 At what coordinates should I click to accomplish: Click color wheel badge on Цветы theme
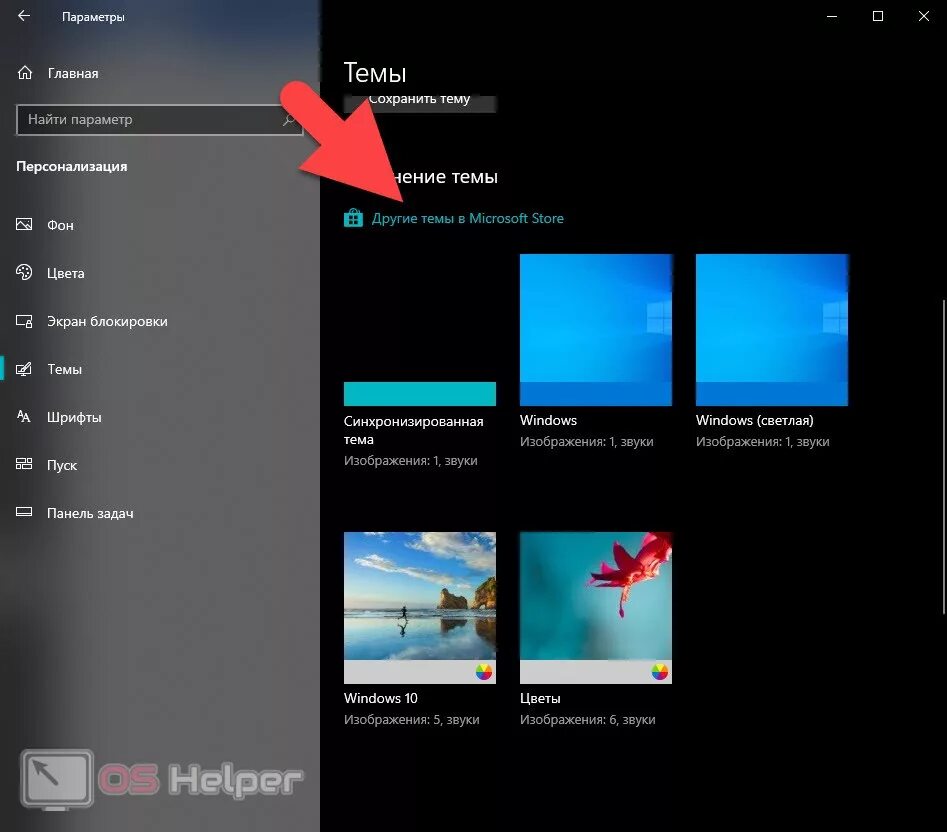pyautogui.click(x=660, y=671)
